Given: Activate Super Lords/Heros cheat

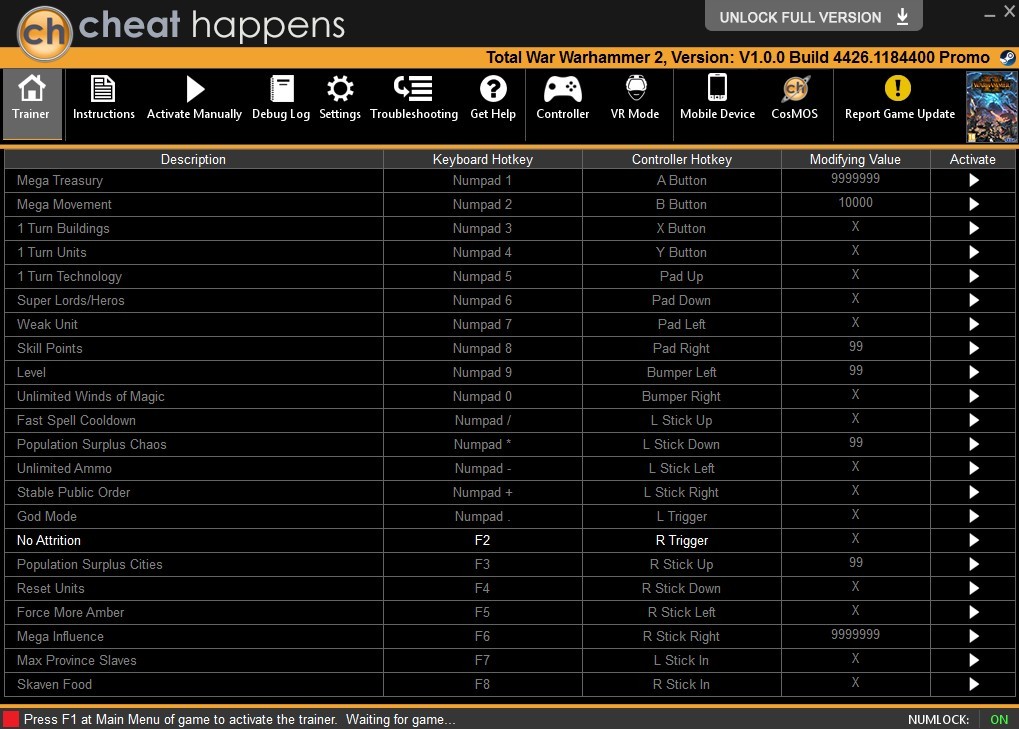Looking at the screenshot, I should coord(974,301).
